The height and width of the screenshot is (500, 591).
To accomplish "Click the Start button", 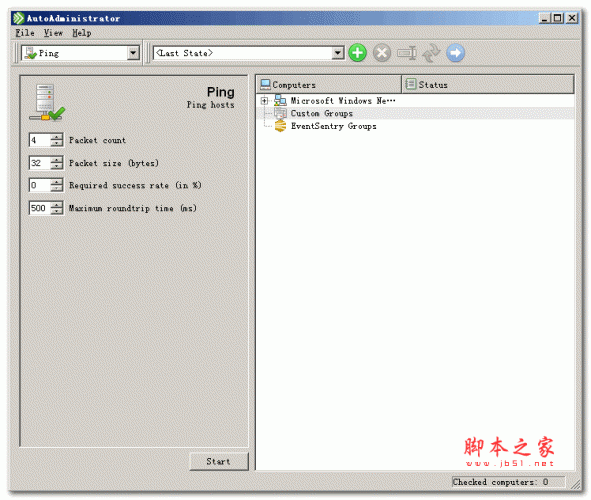I will [219, 461].
